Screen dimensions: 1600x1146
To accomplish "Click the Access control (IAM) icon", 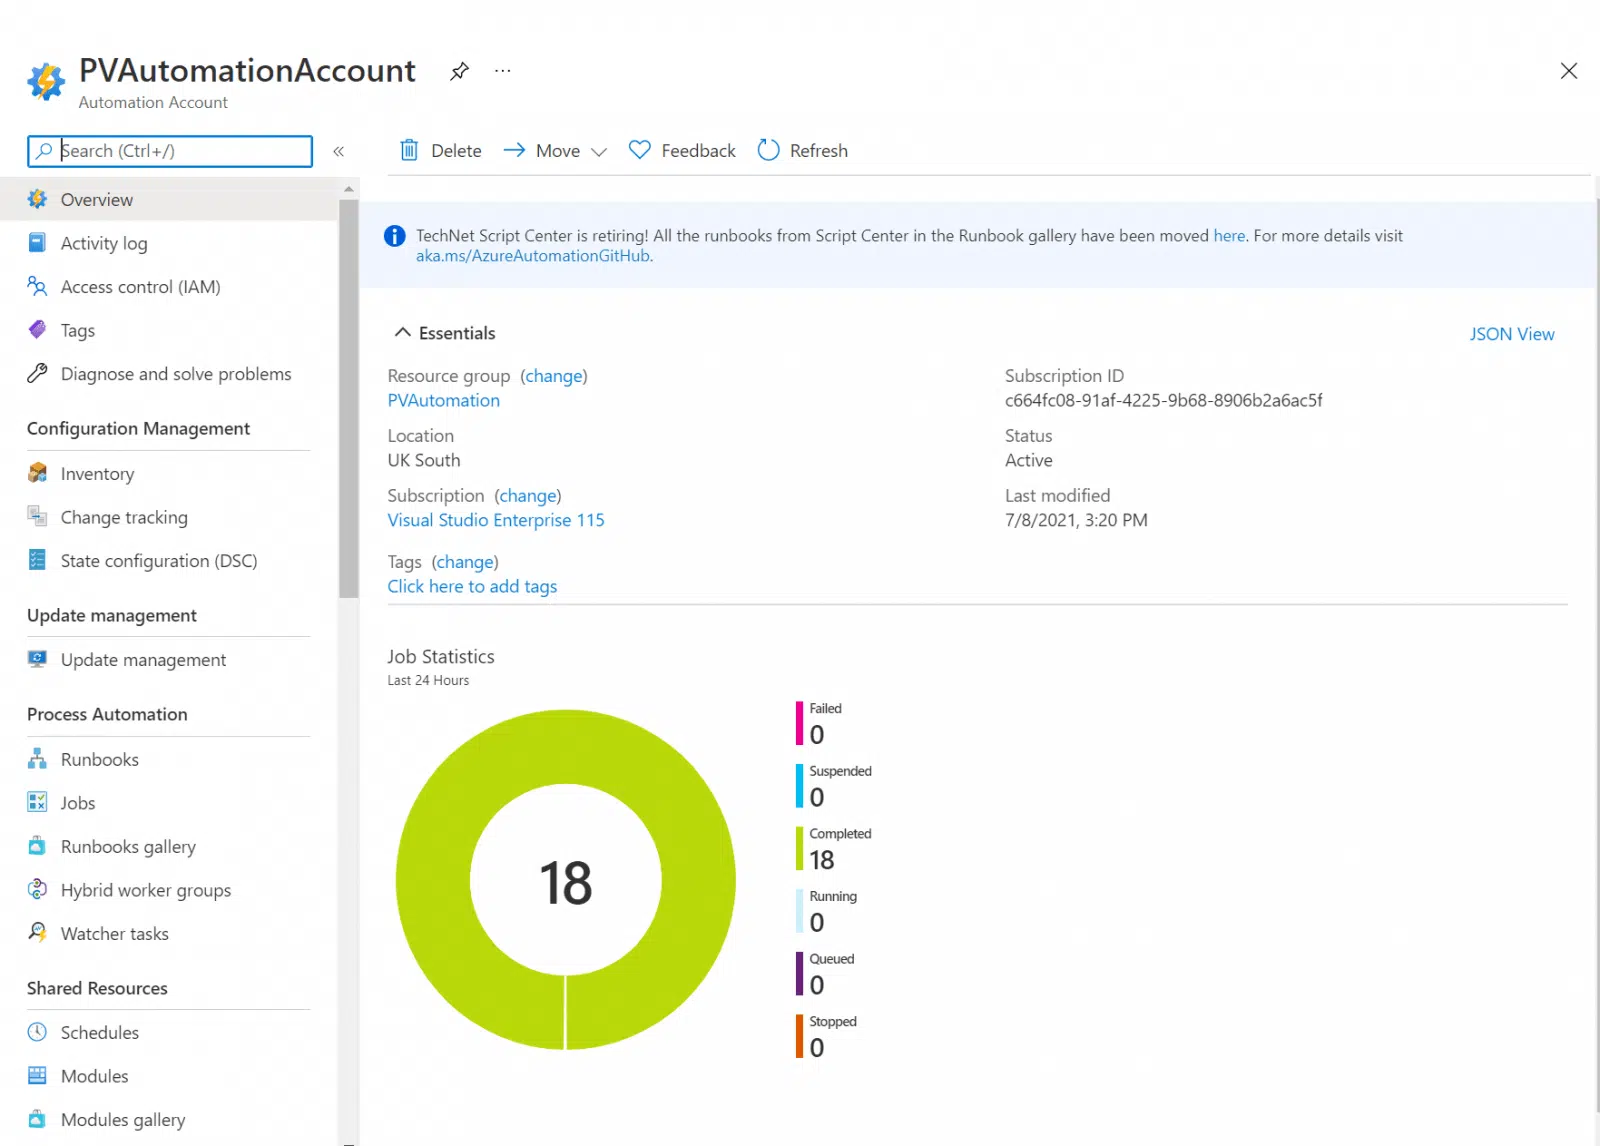I will [x=37, y=287].
